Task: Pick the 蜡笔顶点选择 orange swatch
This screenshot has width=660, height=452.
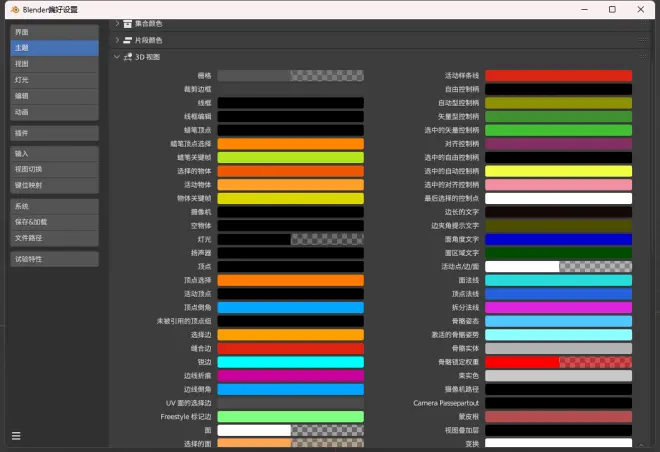Action: (290, 144)
